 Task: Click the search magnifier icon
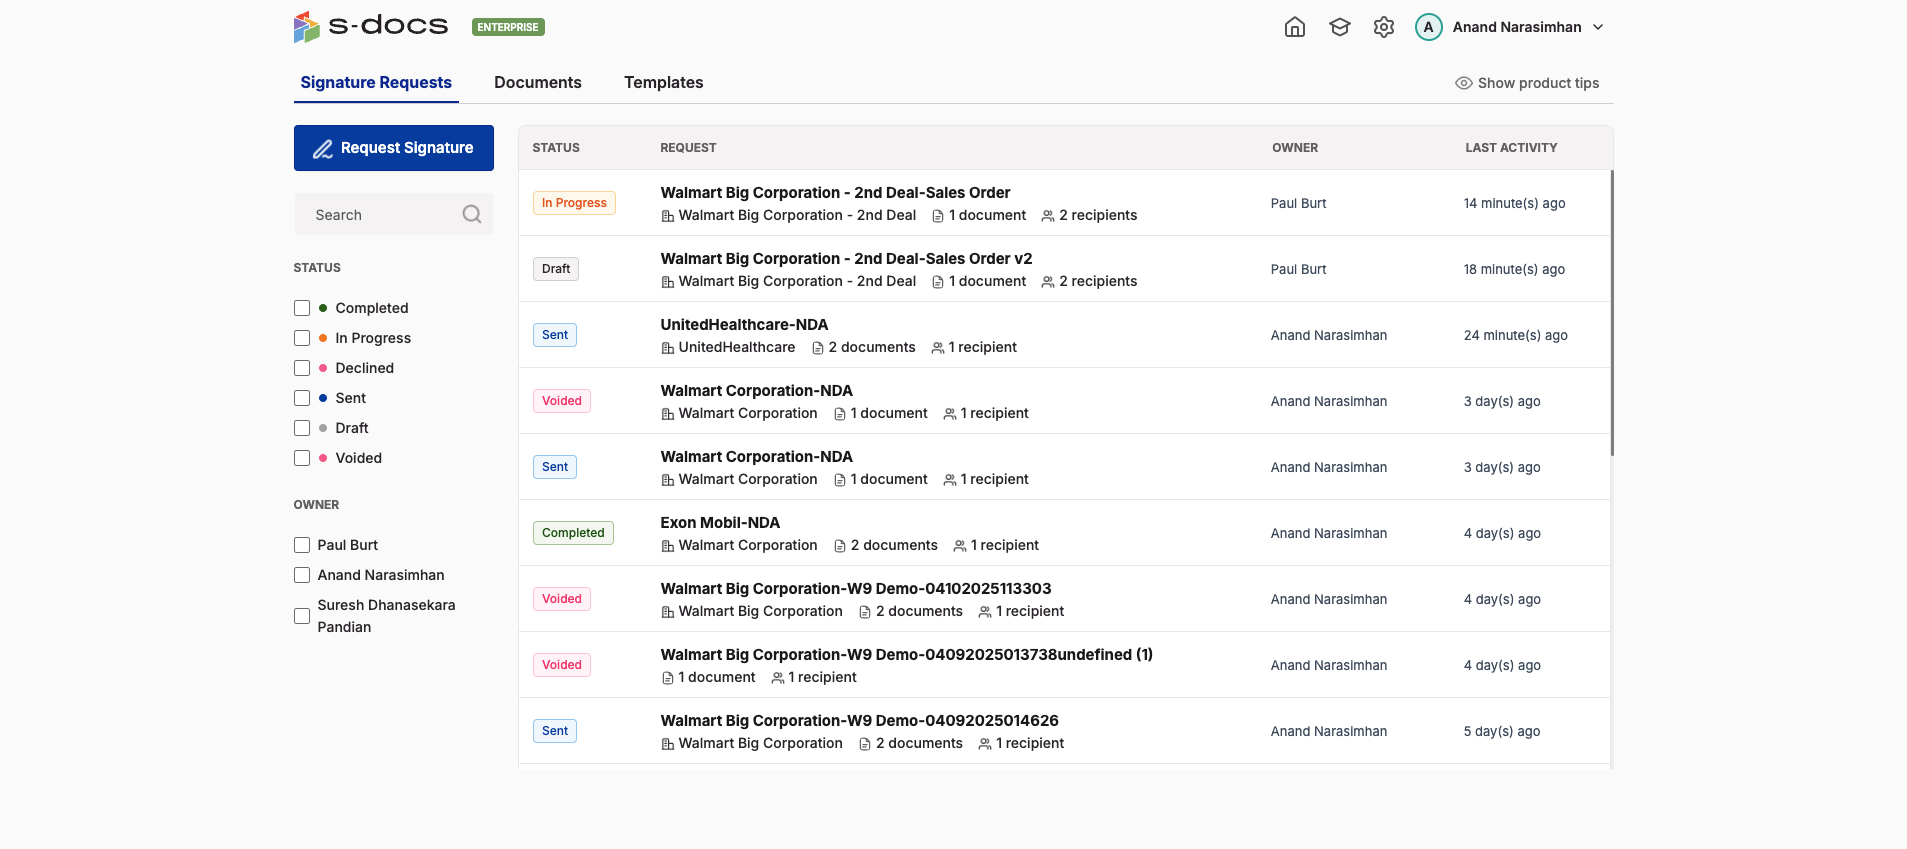pos(472,214)
